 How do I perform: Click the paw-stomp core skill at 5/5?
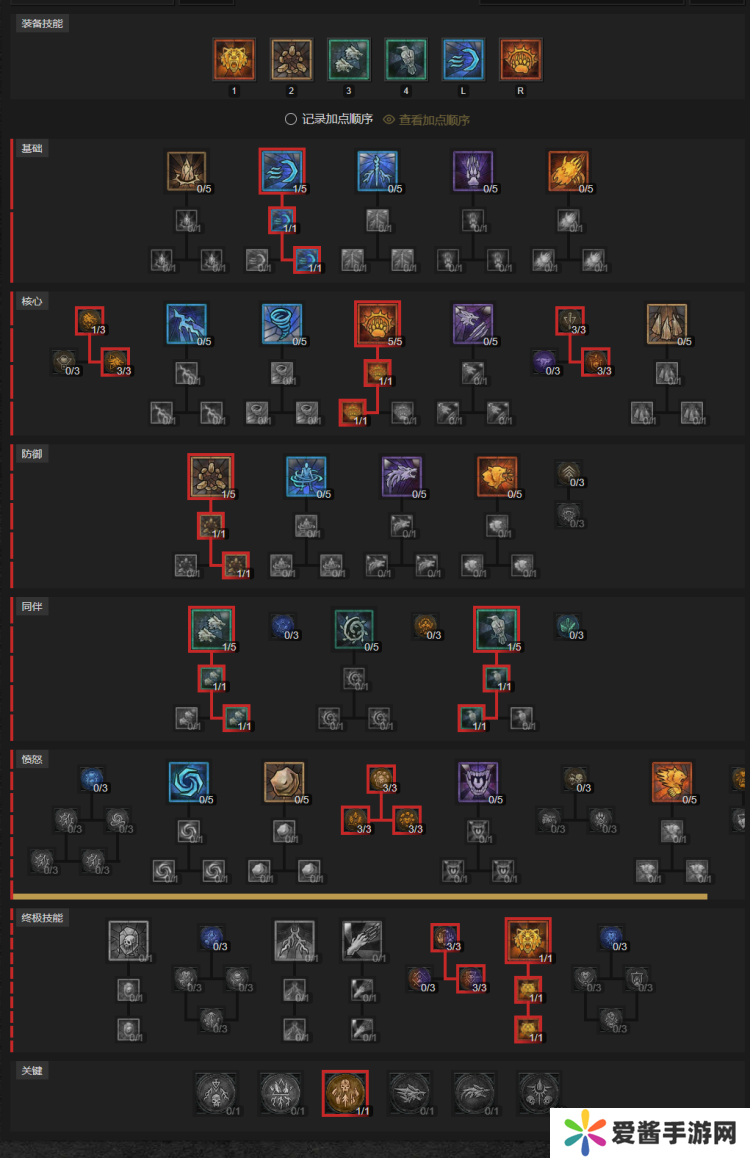[377, 324]
